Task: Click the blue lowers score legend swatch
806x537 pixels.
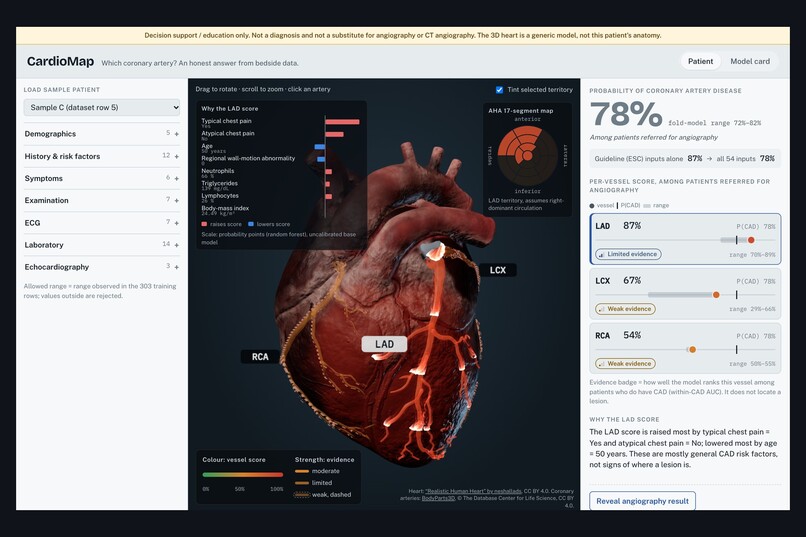Action: [x=251, y=224]
